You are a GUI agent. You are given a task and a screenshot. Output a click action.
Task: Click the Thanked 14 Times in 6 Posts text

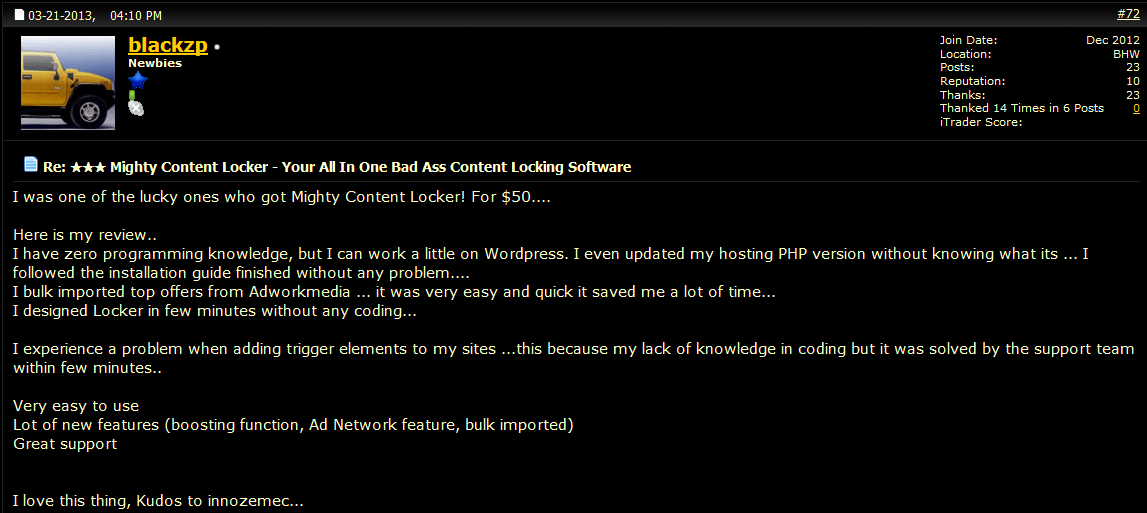click(x=1022, y=108)
